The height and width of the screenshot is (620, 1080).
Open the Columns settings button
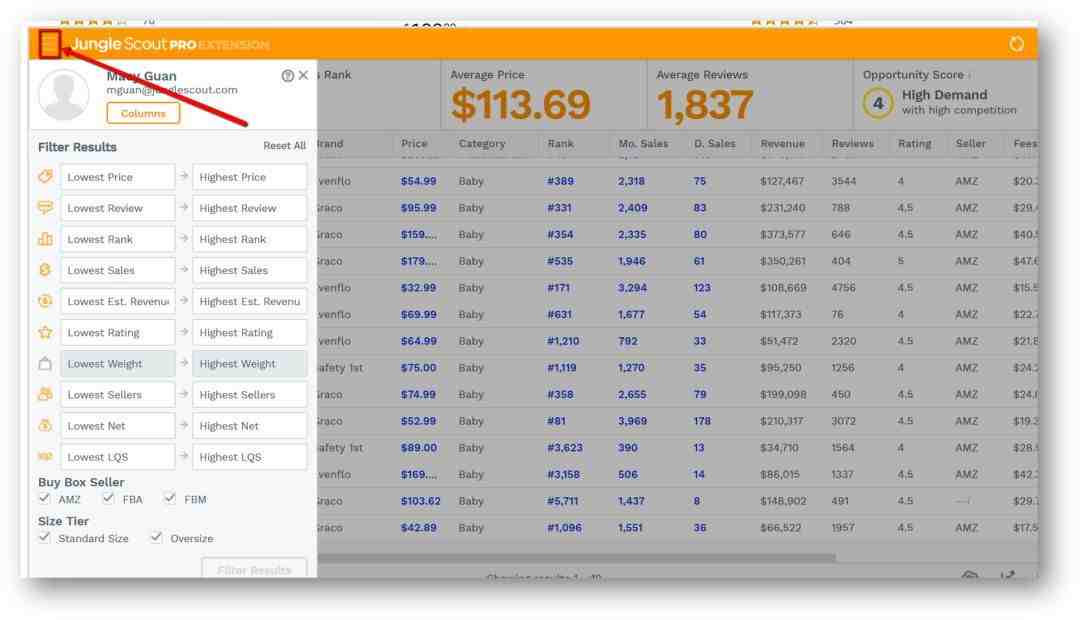coord(143,113)
